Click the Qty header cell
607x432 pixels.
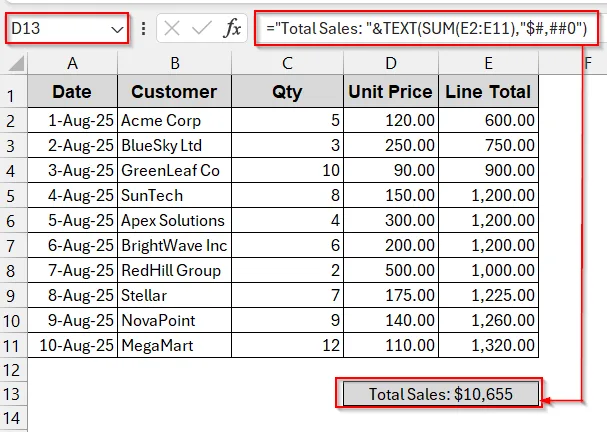[x=287, y=91]
